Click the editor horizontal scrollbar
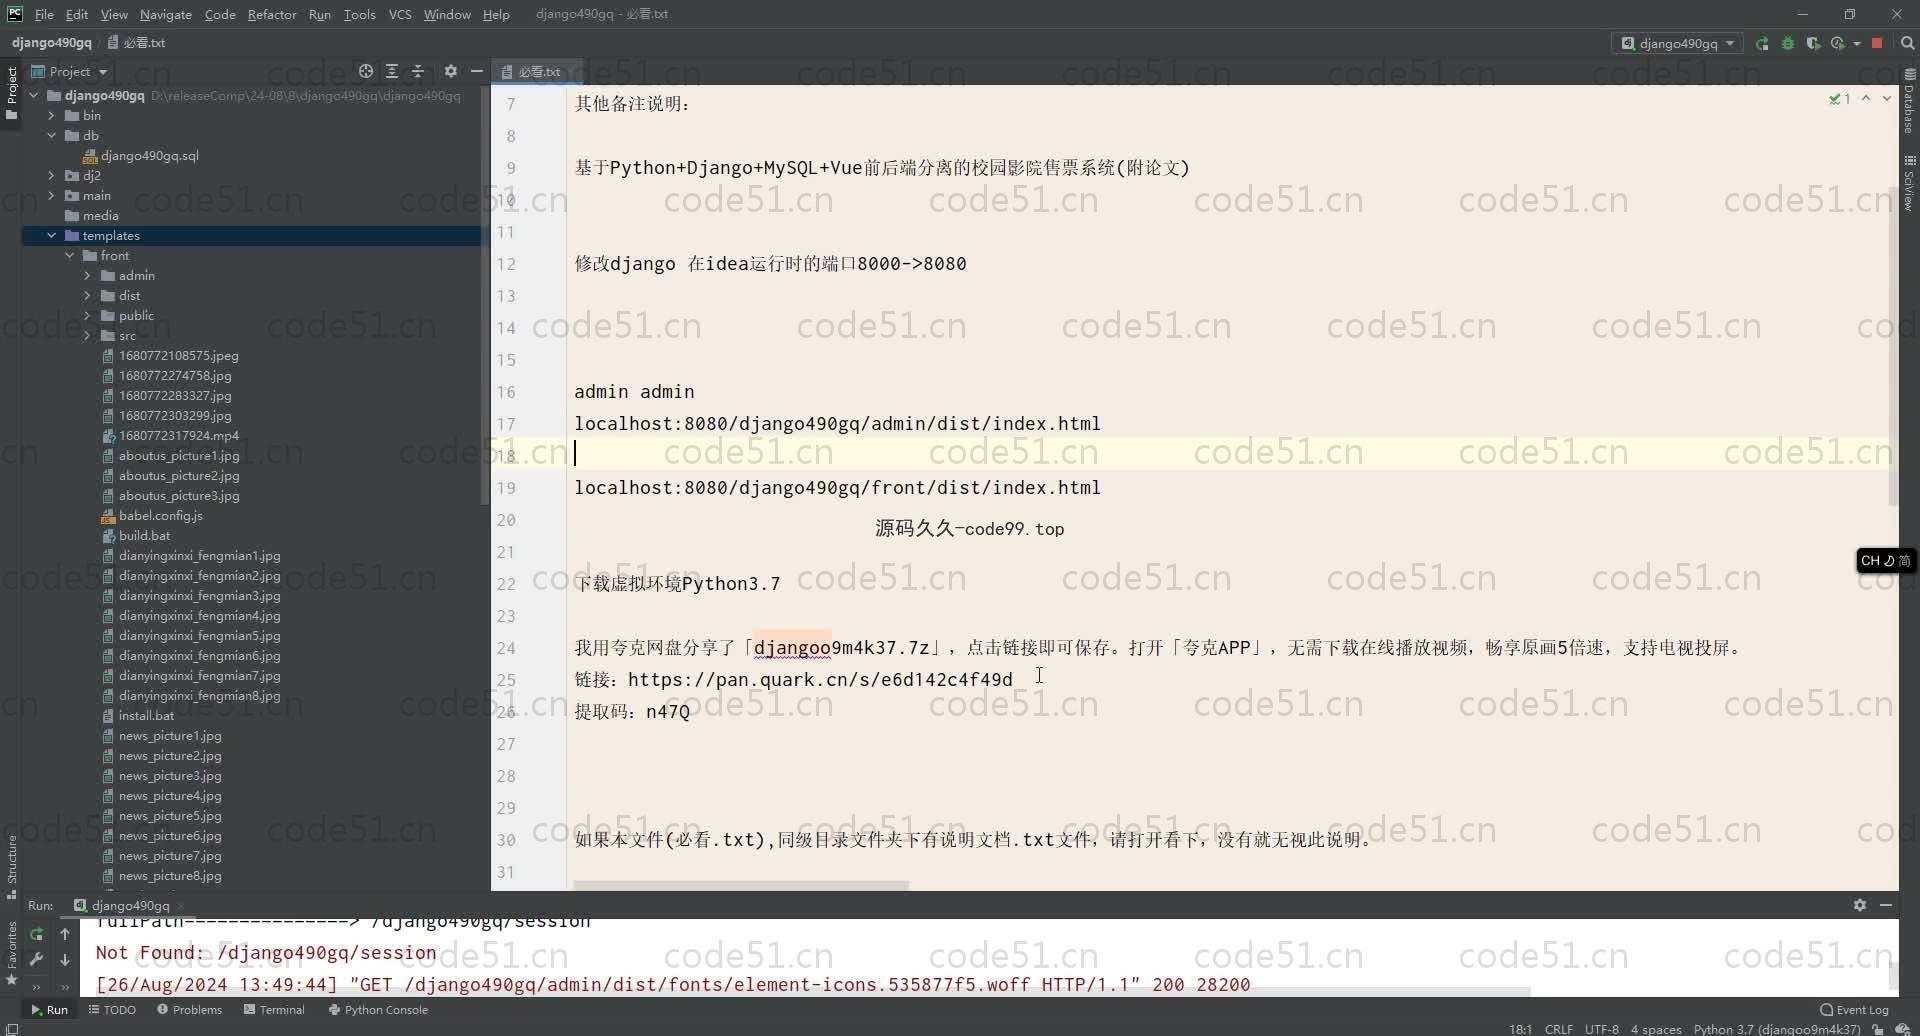 (x=741, y=885)
